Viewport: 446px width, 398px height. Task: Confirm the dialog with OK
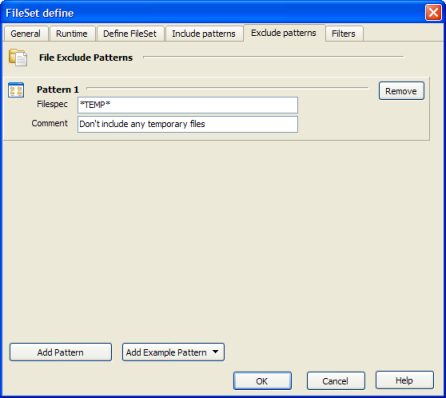[x=262, y=381]
